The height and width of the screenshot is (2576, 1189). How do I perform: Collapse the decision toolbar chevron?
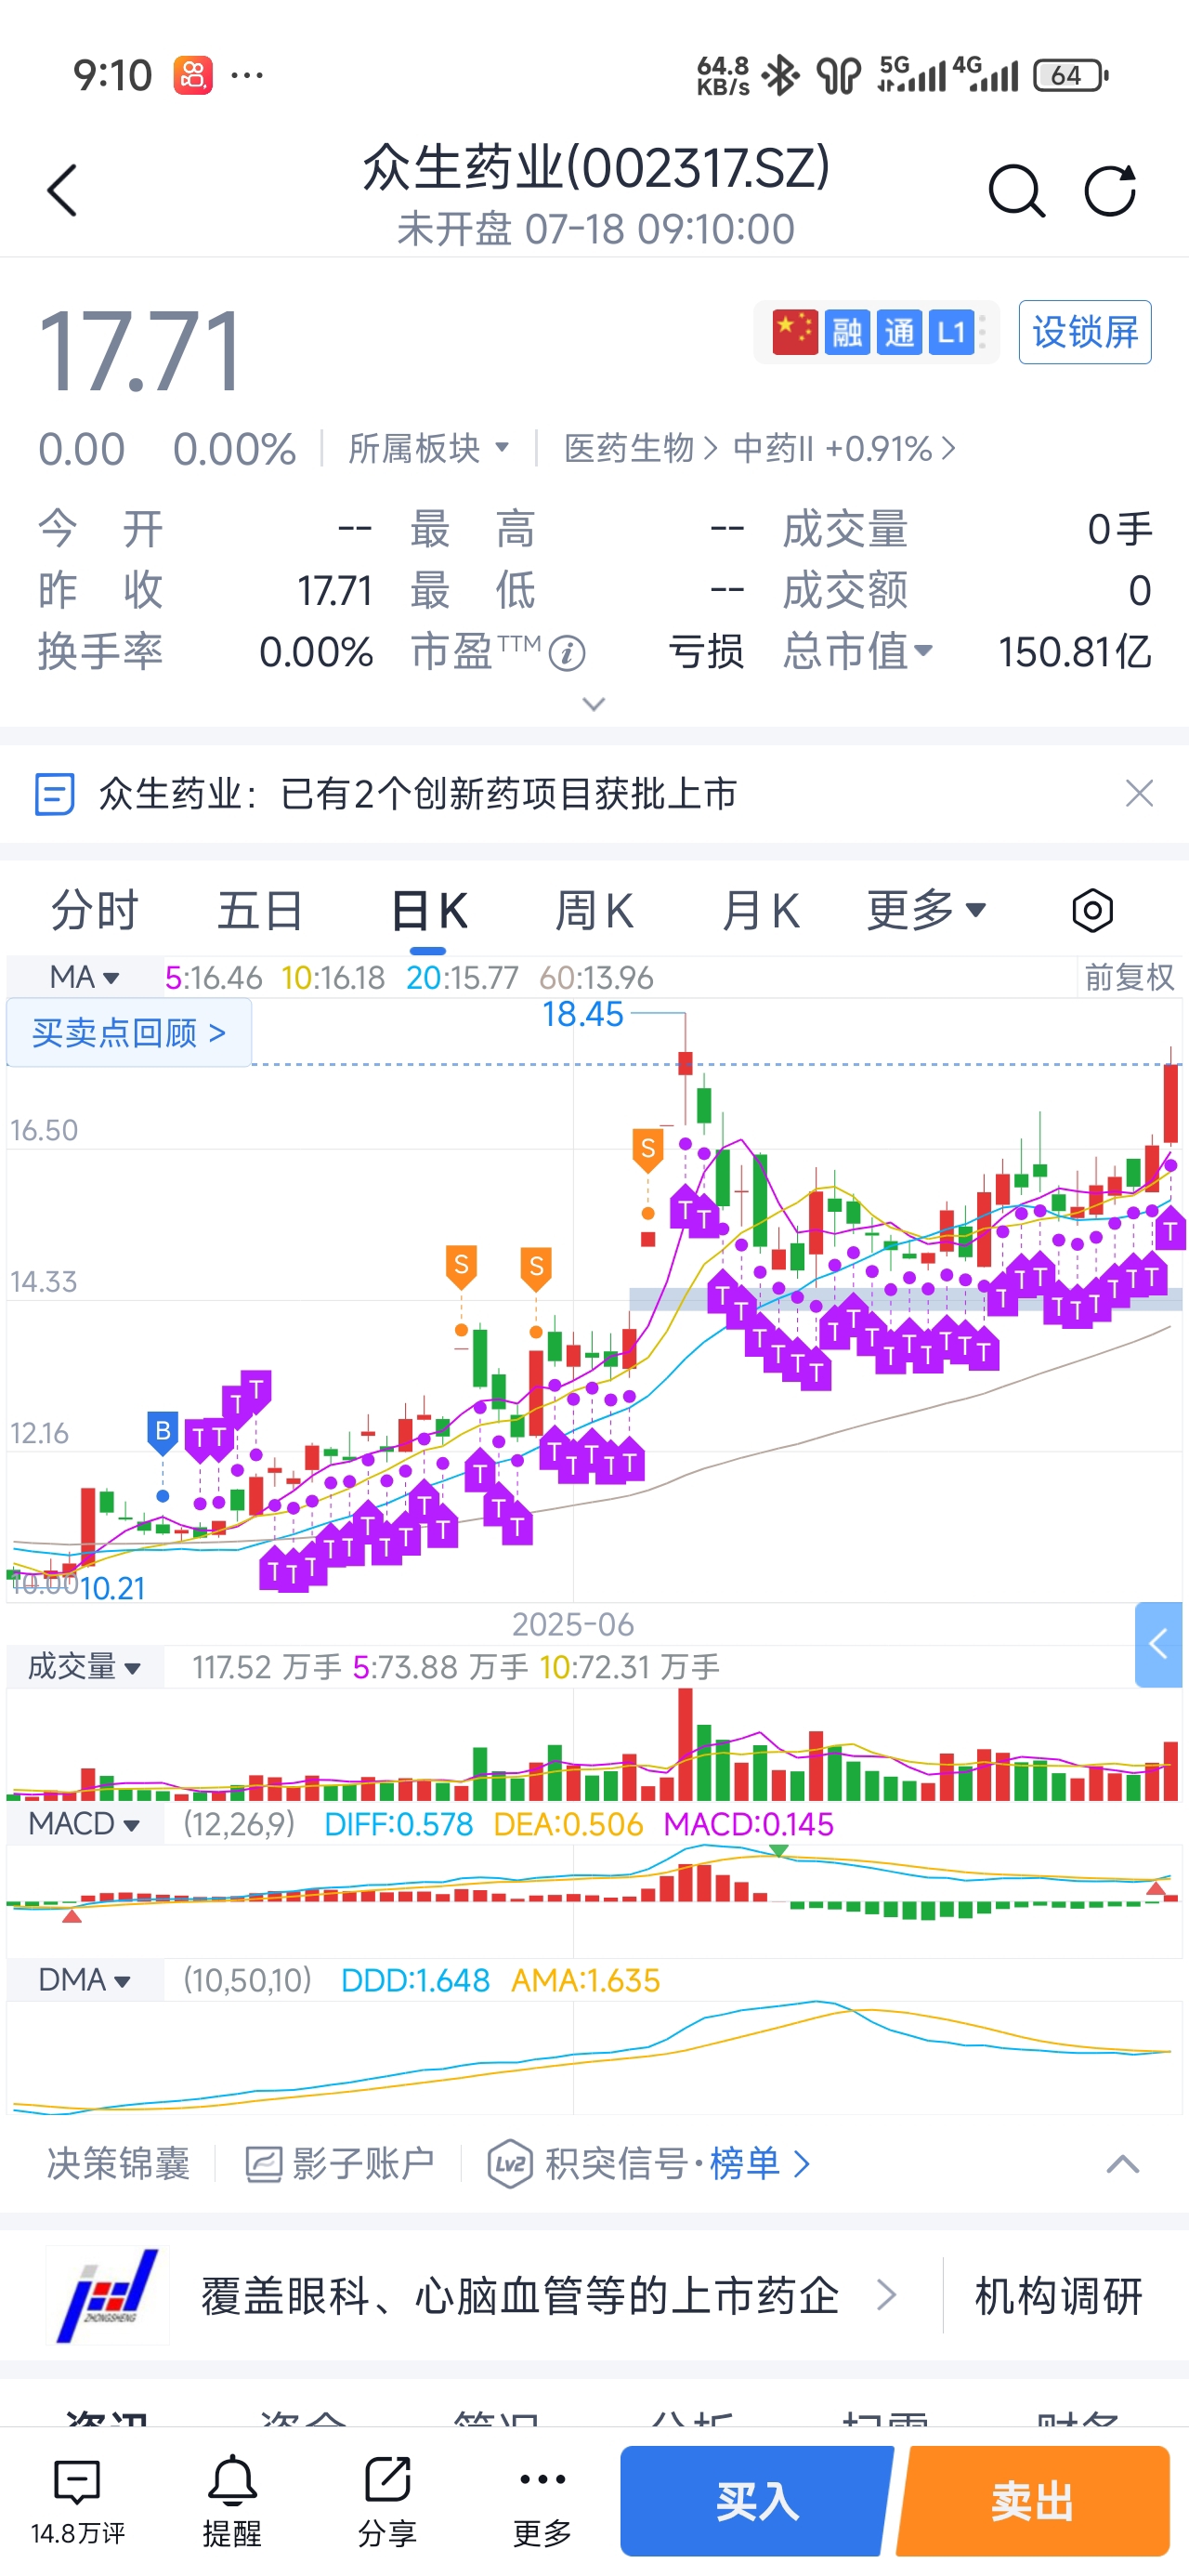coord(1122,2165)
